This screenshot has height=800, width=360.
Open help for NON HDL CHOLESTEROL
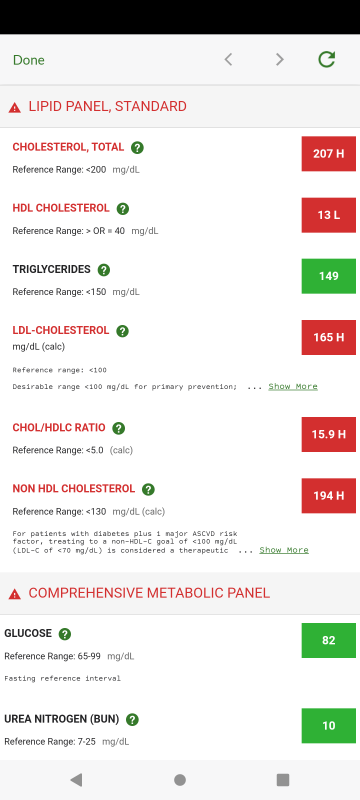(x=148, y=489)
